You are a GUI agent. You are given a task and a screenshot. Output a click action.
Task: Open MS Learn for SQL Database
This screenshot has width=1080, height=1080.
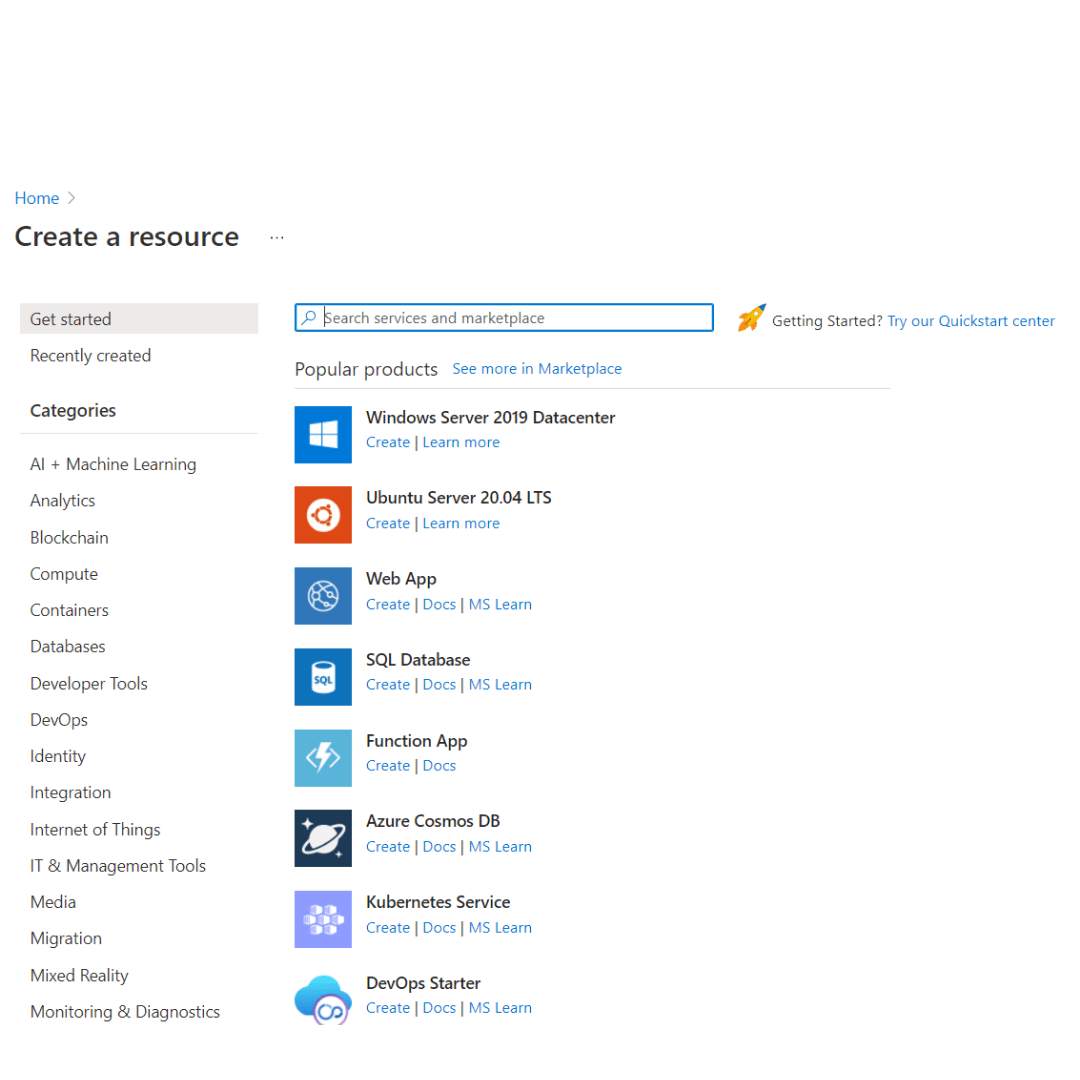tap(500, 685)
